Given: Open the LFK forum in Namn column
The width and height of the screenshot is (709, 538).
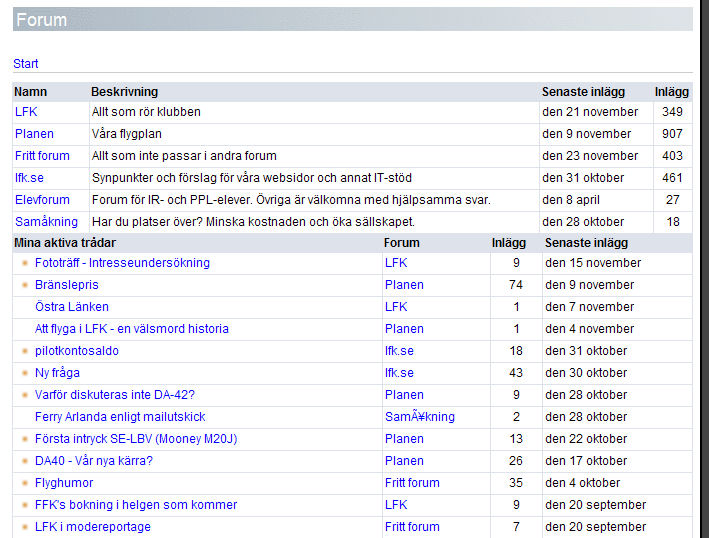Looking at the screenshot, I should coord(26,112).
